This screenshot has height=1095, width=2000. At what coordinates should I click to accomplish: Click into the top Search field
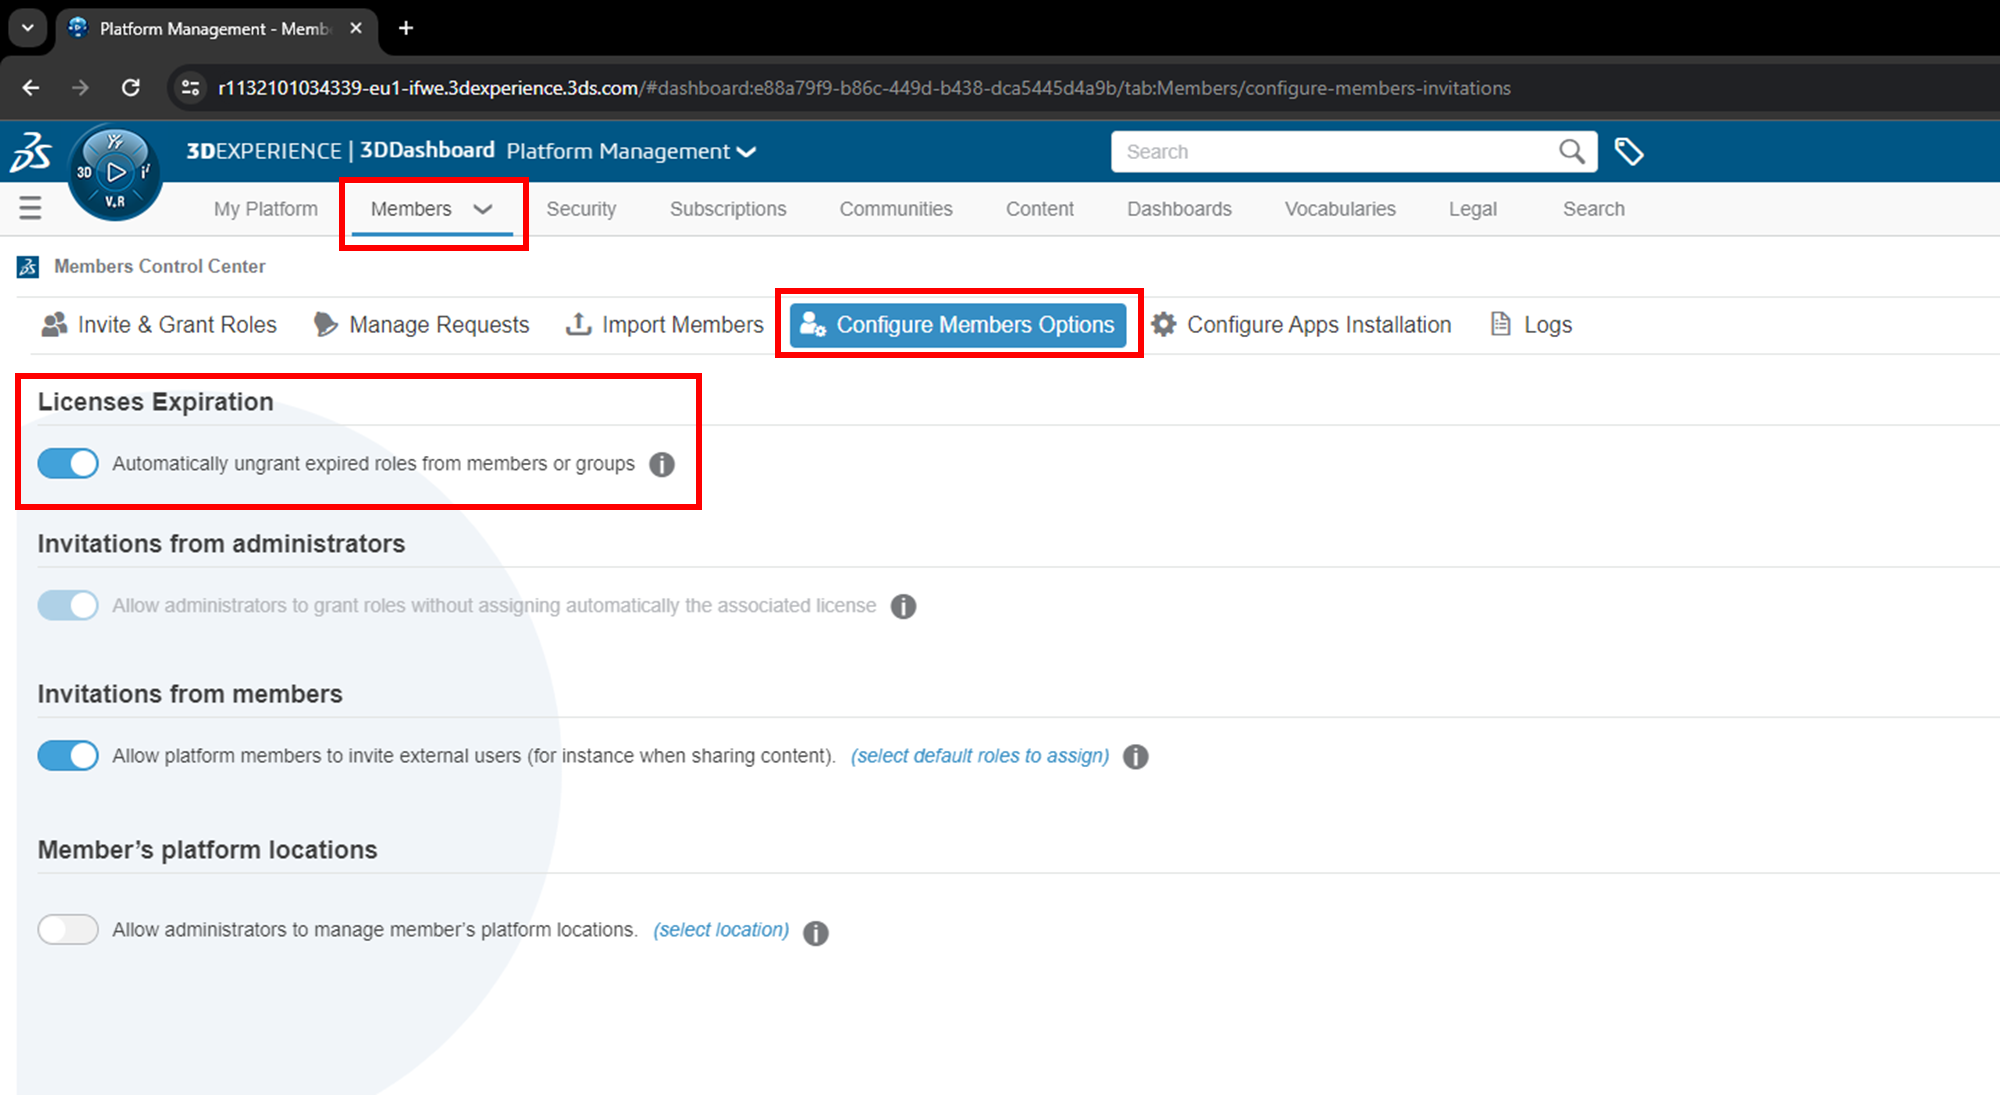tap(1330, 152)
